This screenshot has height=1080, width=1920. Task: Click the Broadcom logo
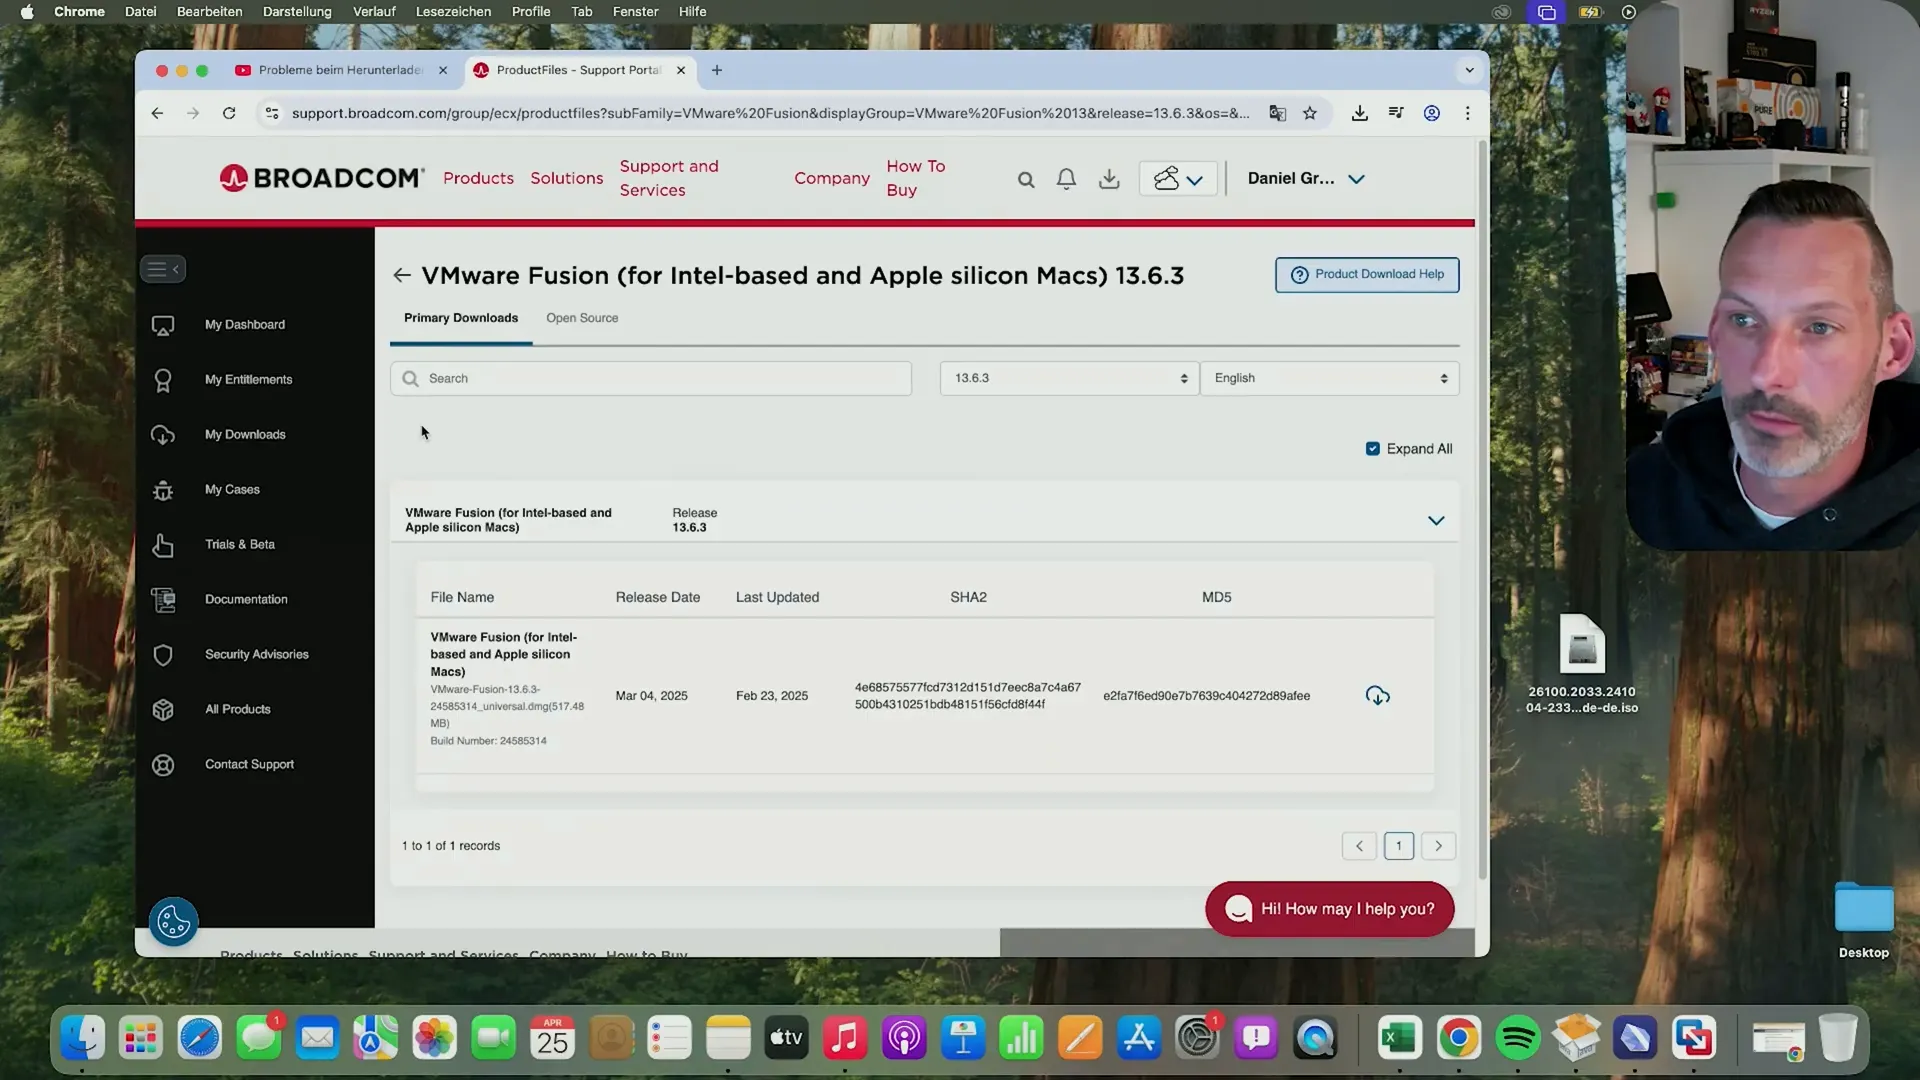point(322,178)
